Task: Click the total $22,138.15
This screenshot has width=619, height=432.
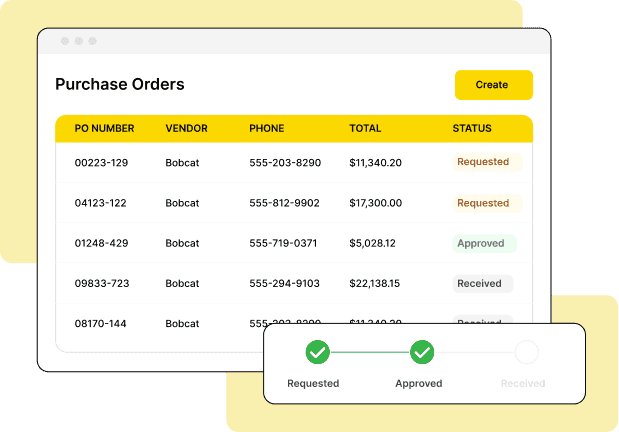Action: 374,284
